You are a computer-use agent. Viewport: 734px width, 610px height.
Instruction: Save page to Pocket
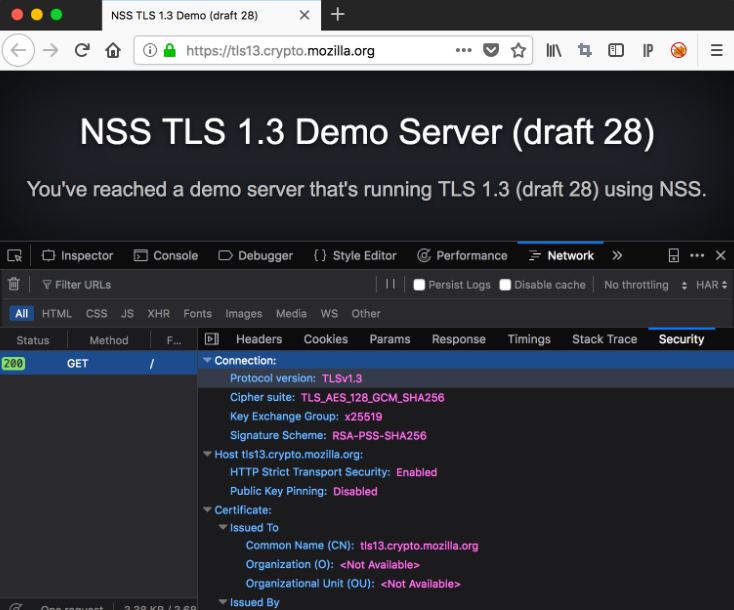(491, 50)
